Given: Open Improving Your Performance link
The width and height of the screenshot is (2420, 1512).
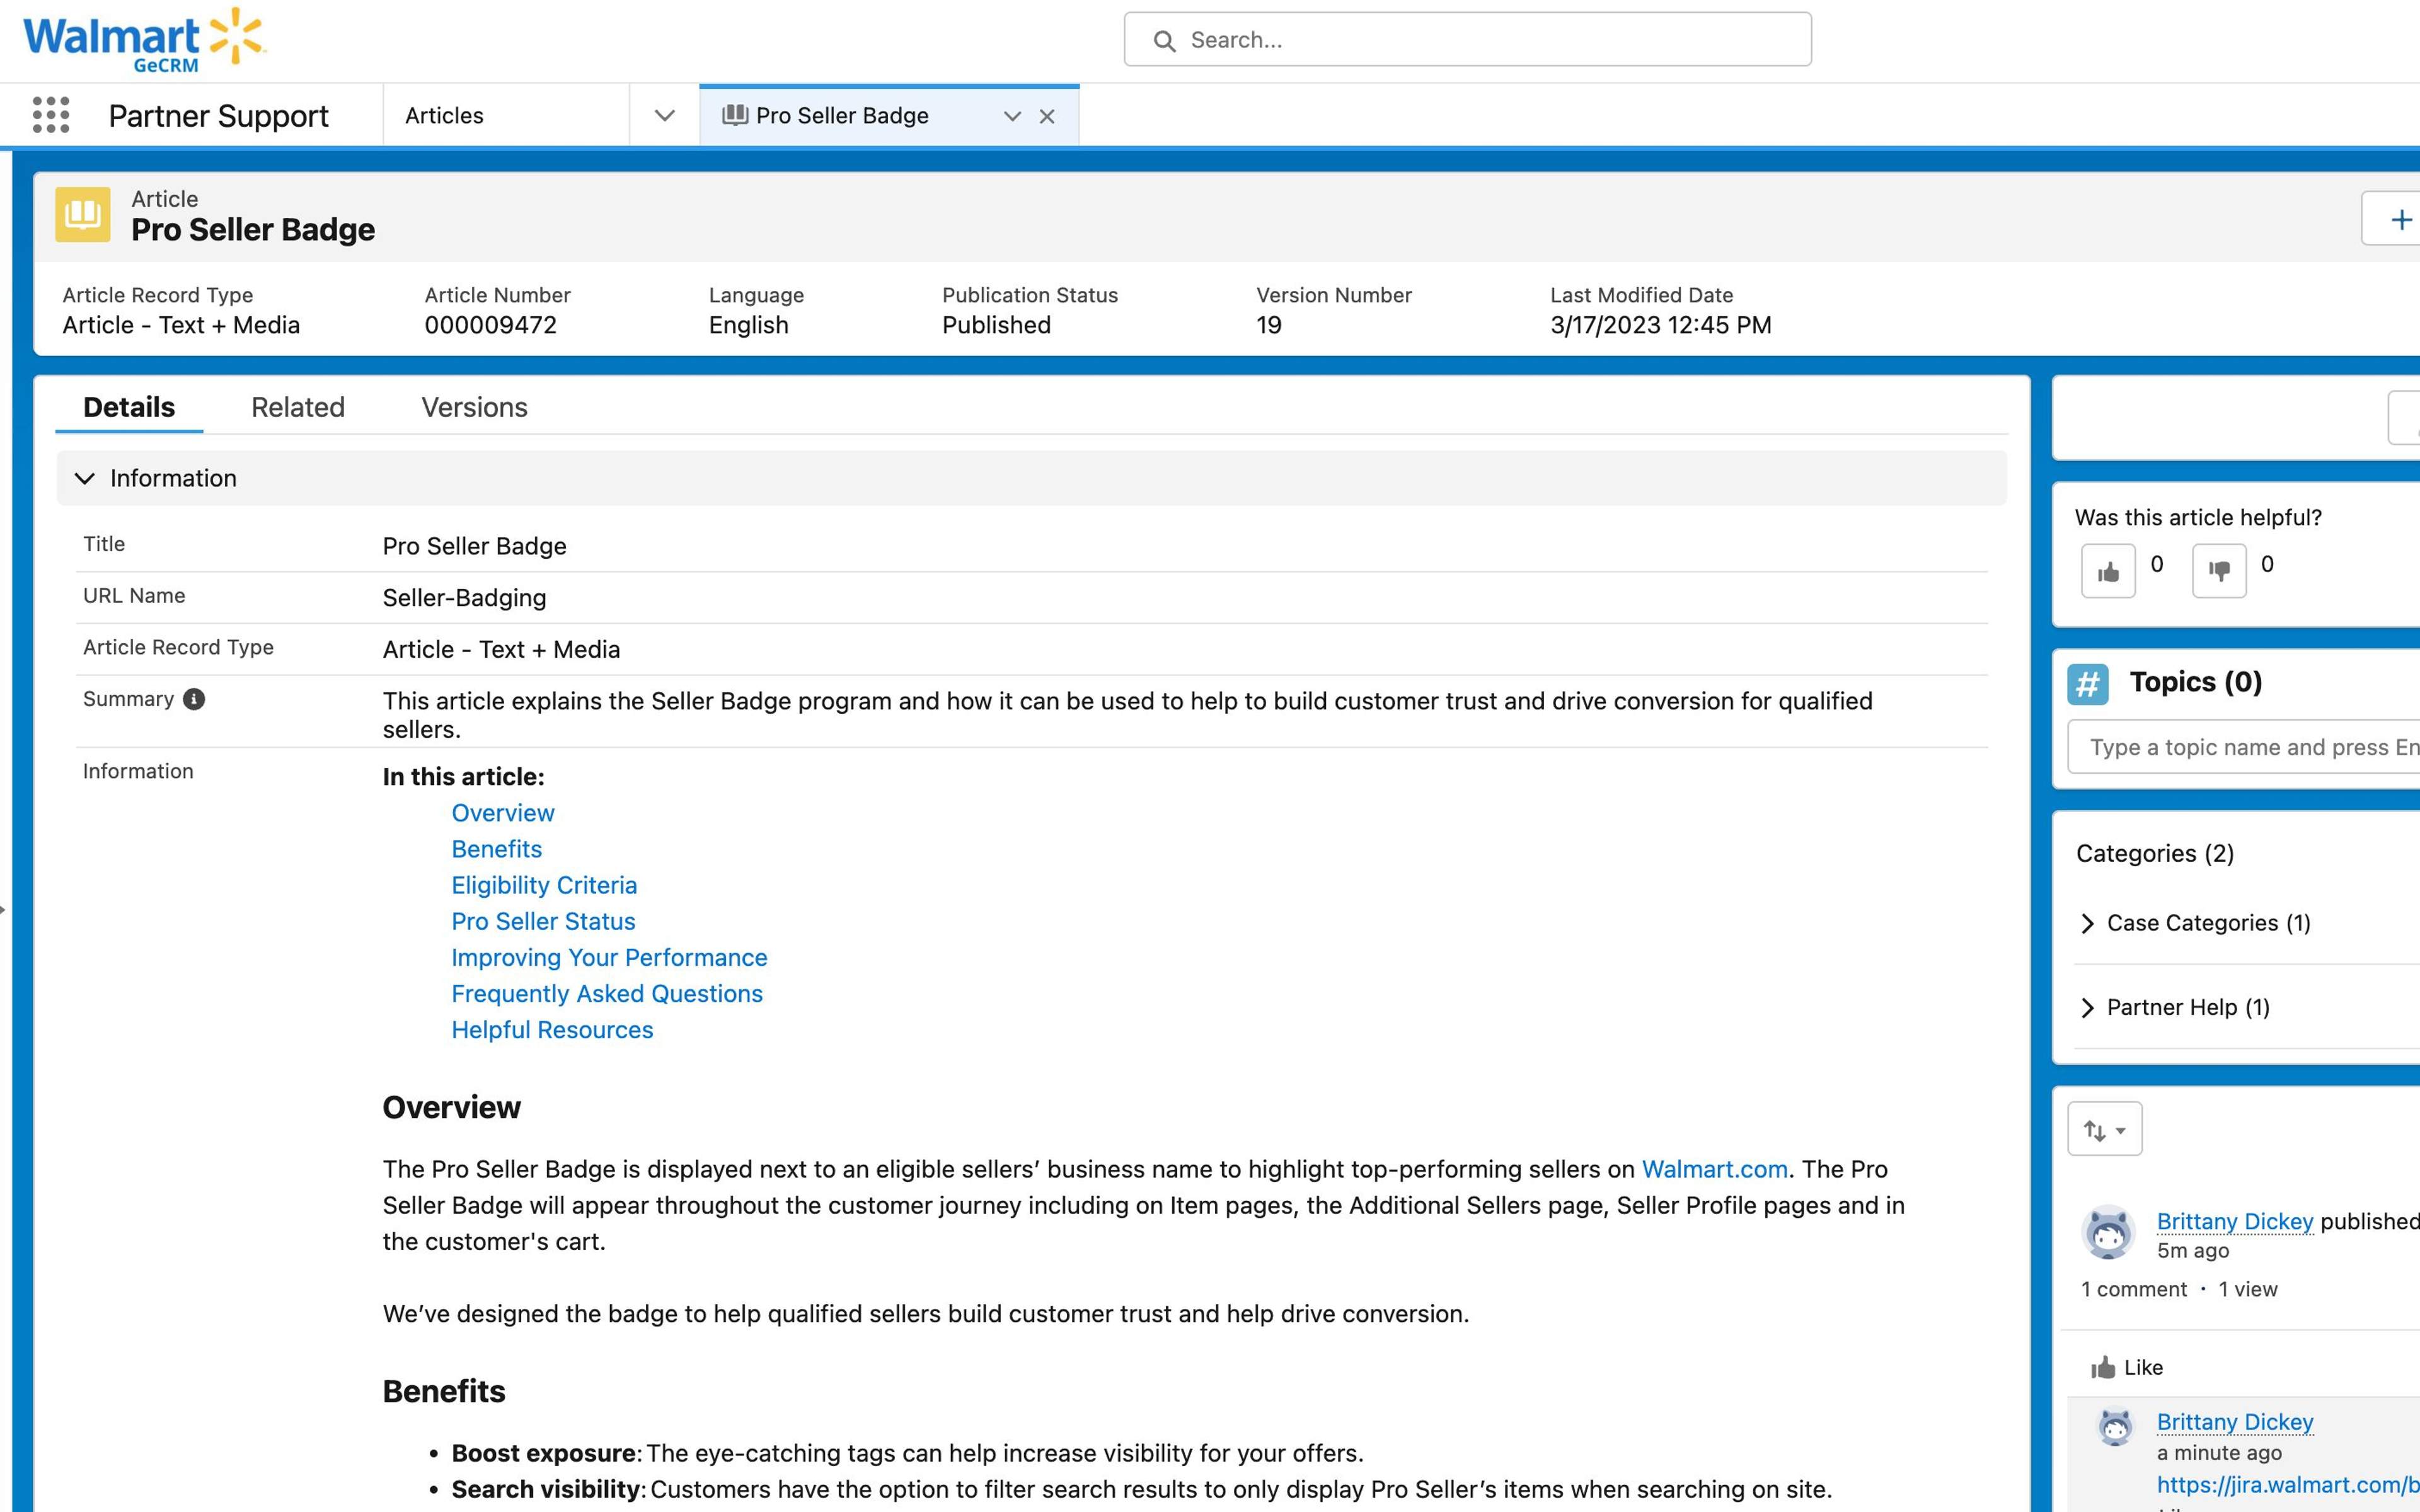Looking at the screenshot, I should pyautogui.click(x=609, y=957).
